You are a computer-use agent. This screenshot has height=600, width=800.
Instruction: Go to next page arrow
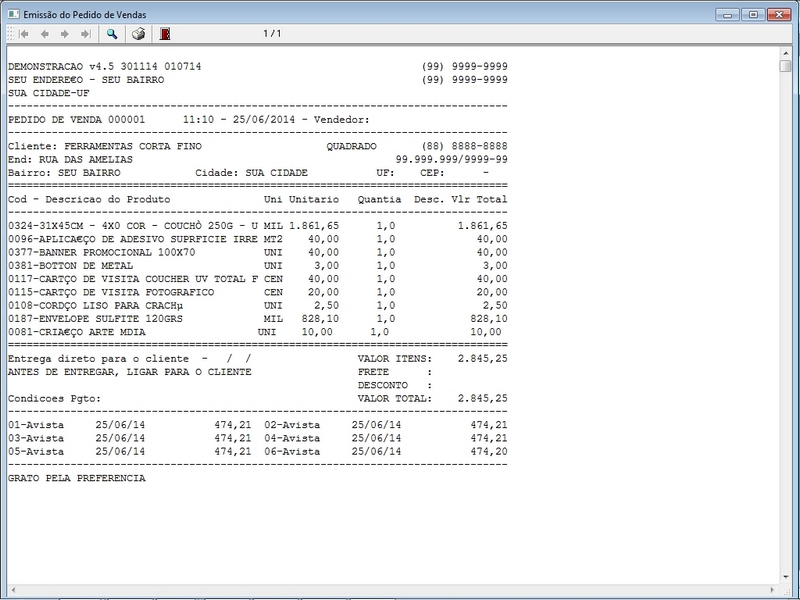coord(65,34)
